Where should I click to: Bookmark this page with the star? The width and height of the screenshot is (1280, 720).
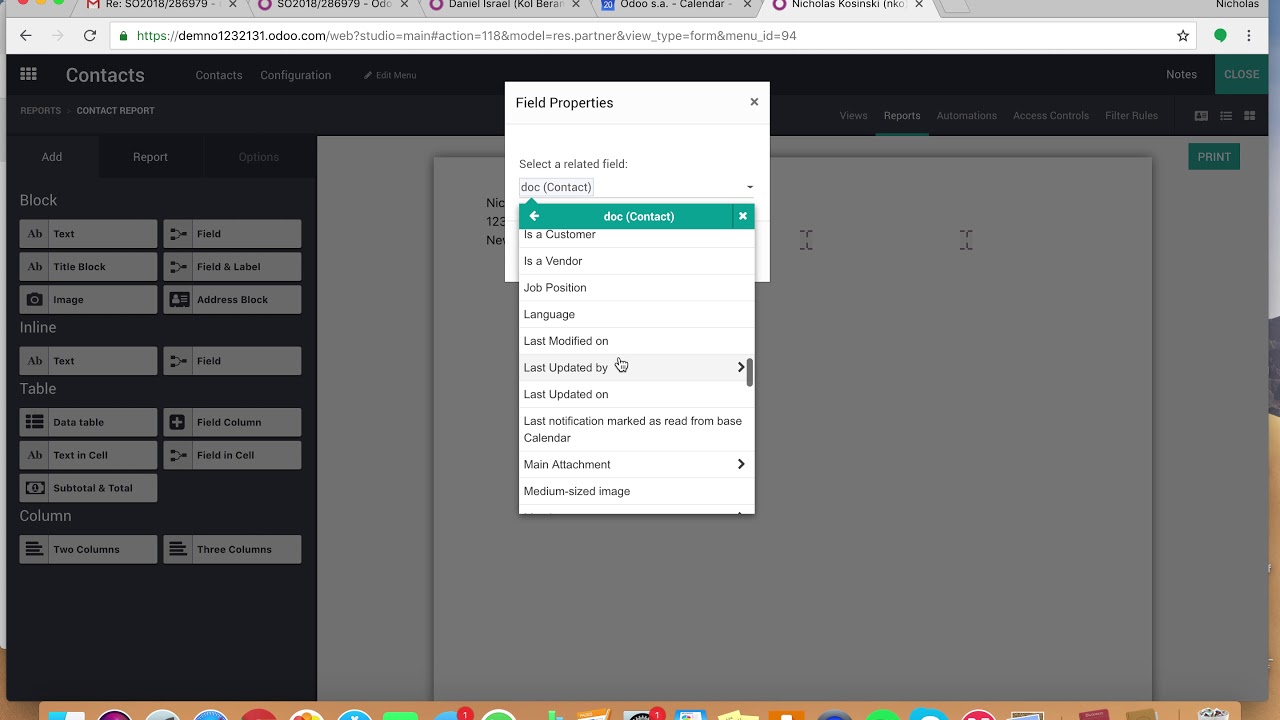coord(1183,36)
